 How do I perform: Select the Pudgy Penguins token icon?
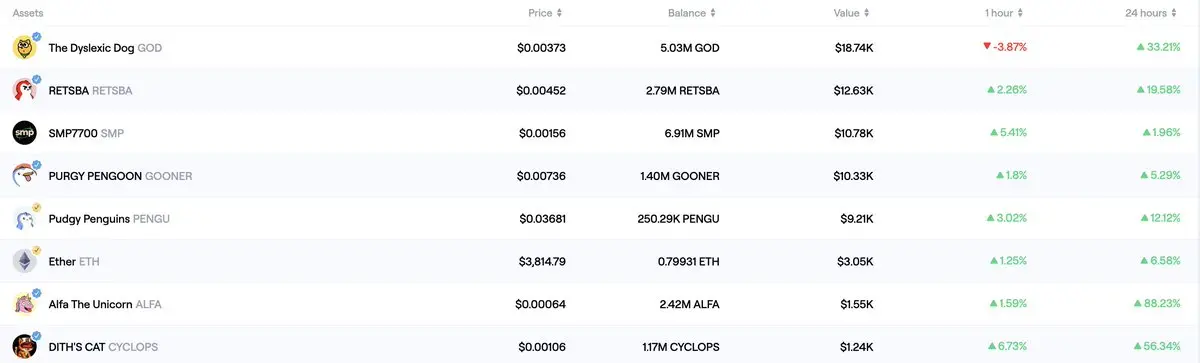click(25, 219)
